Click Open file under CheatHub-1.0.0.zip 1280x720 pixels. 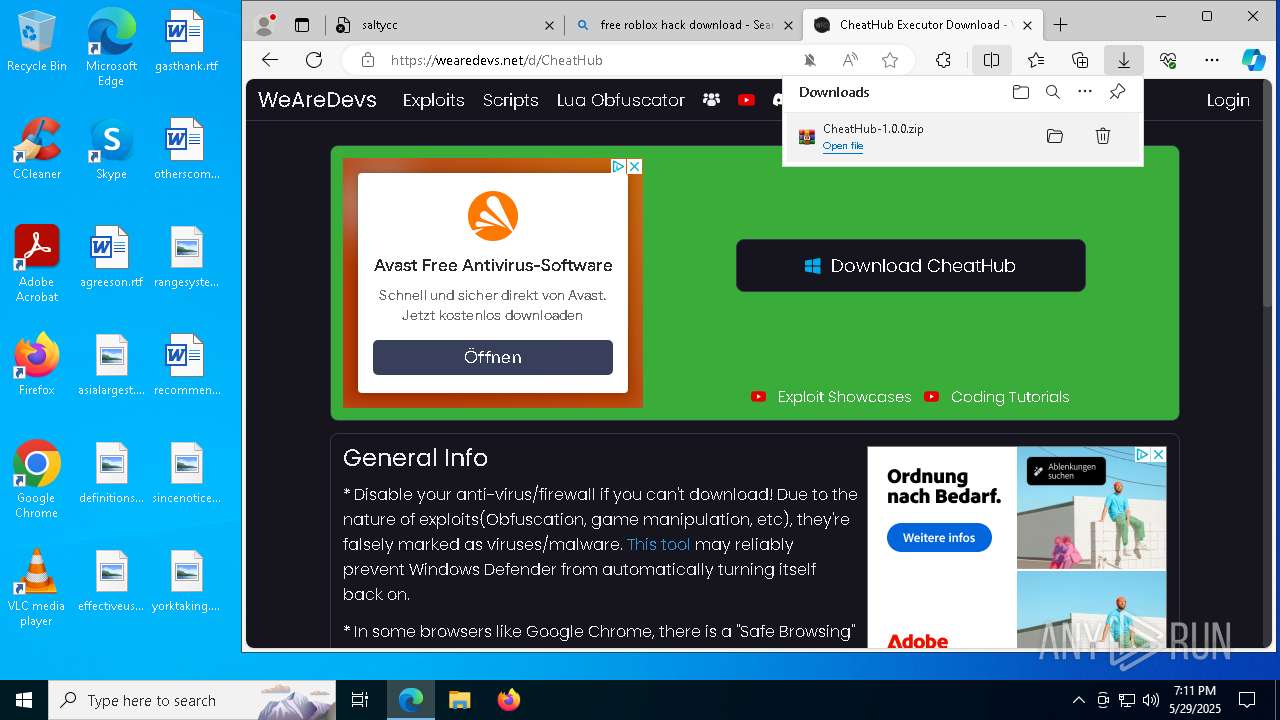[843, 146]
